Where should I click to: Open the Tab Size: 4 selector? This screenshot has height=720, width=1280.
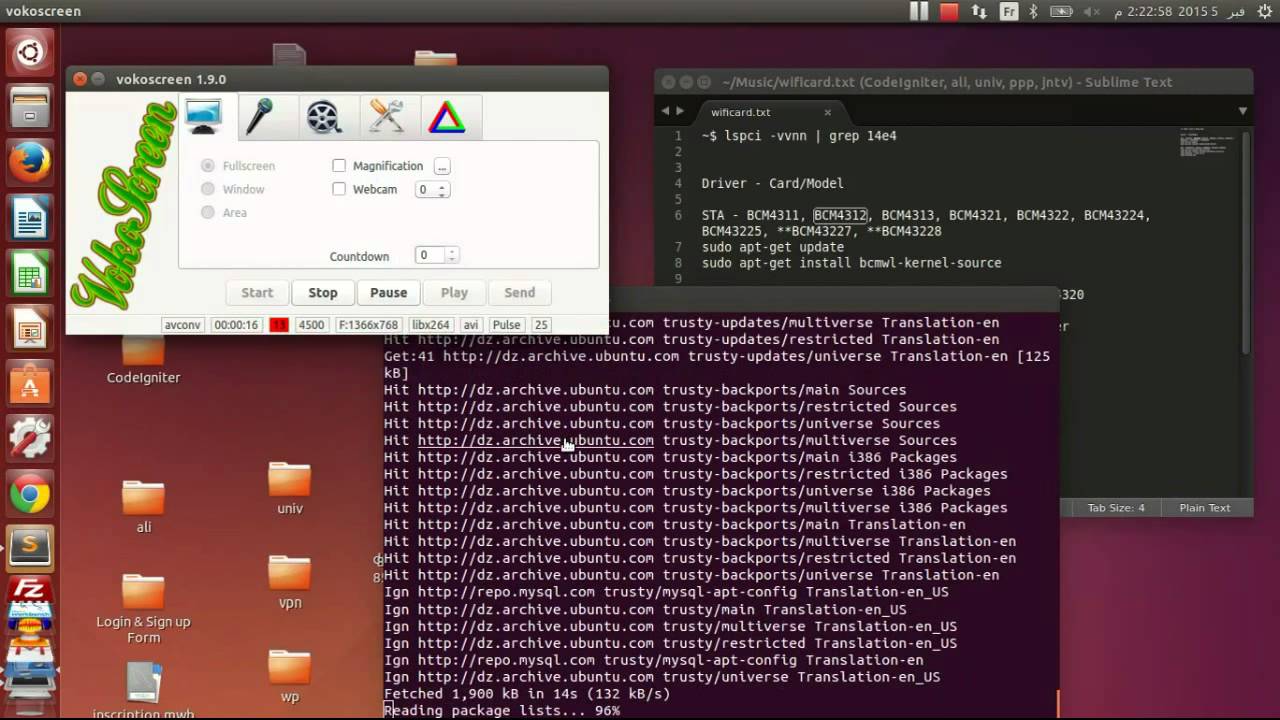[1116, 508]
